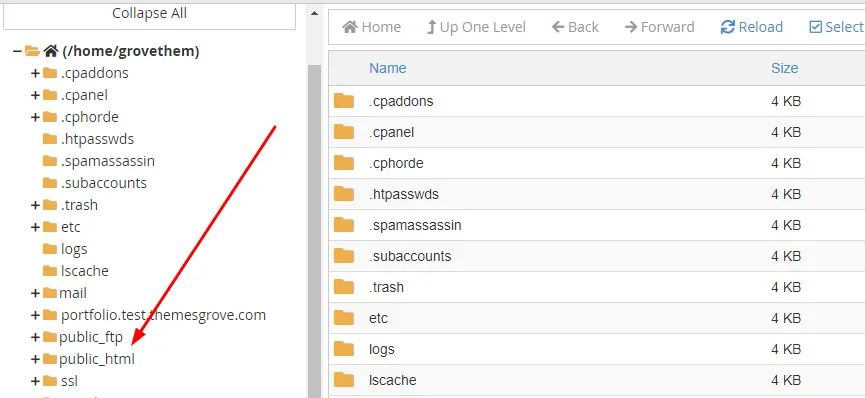865x398 pixels.
Task: Select the .htpasswds name in file list
Action: pos(404,194)
